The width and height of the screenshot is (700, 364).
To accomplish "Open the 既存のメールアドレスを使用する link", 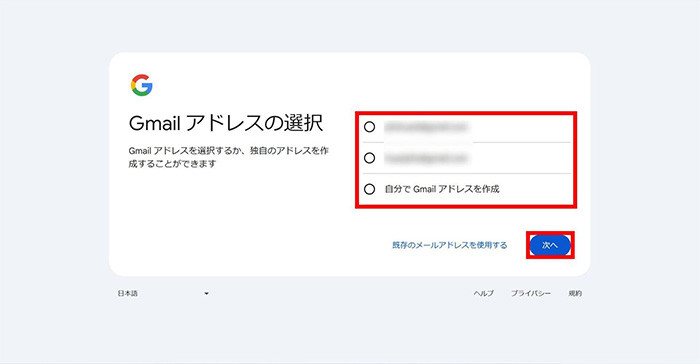I will pyautogui.click(x=450, y=245).
